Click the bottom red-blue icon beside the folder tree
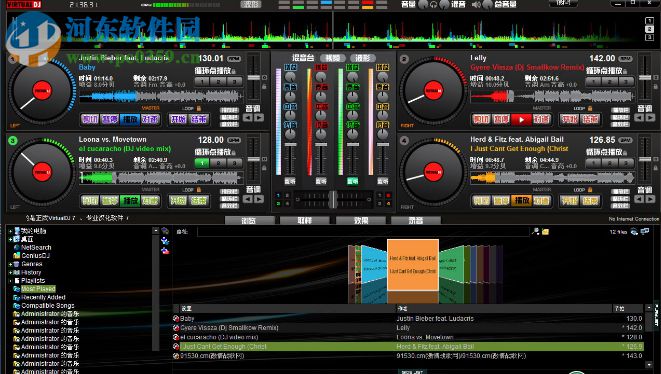 (x=165, y=251)
